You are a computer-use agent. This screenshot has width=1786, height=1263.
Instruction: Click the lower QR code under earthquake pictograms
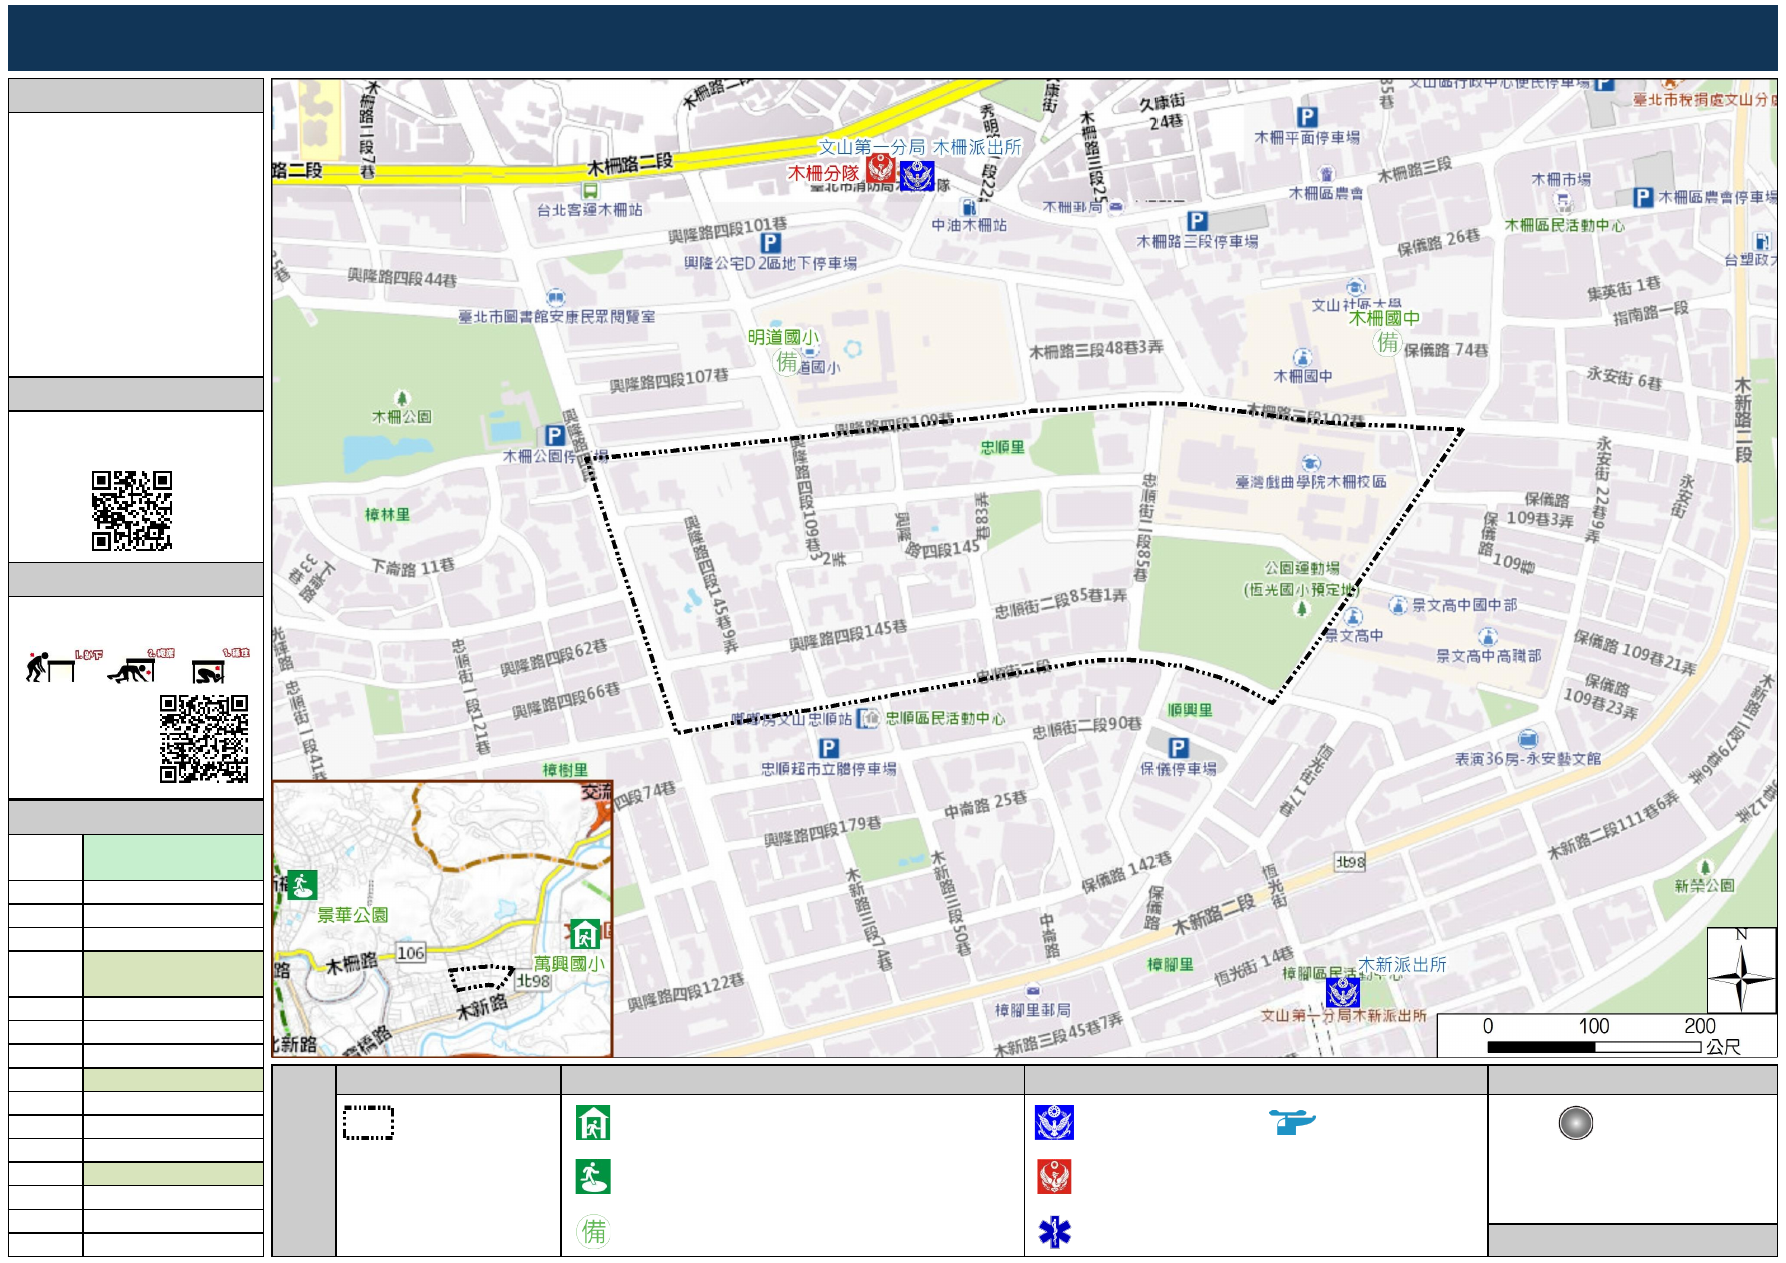(x=204, y=739)
